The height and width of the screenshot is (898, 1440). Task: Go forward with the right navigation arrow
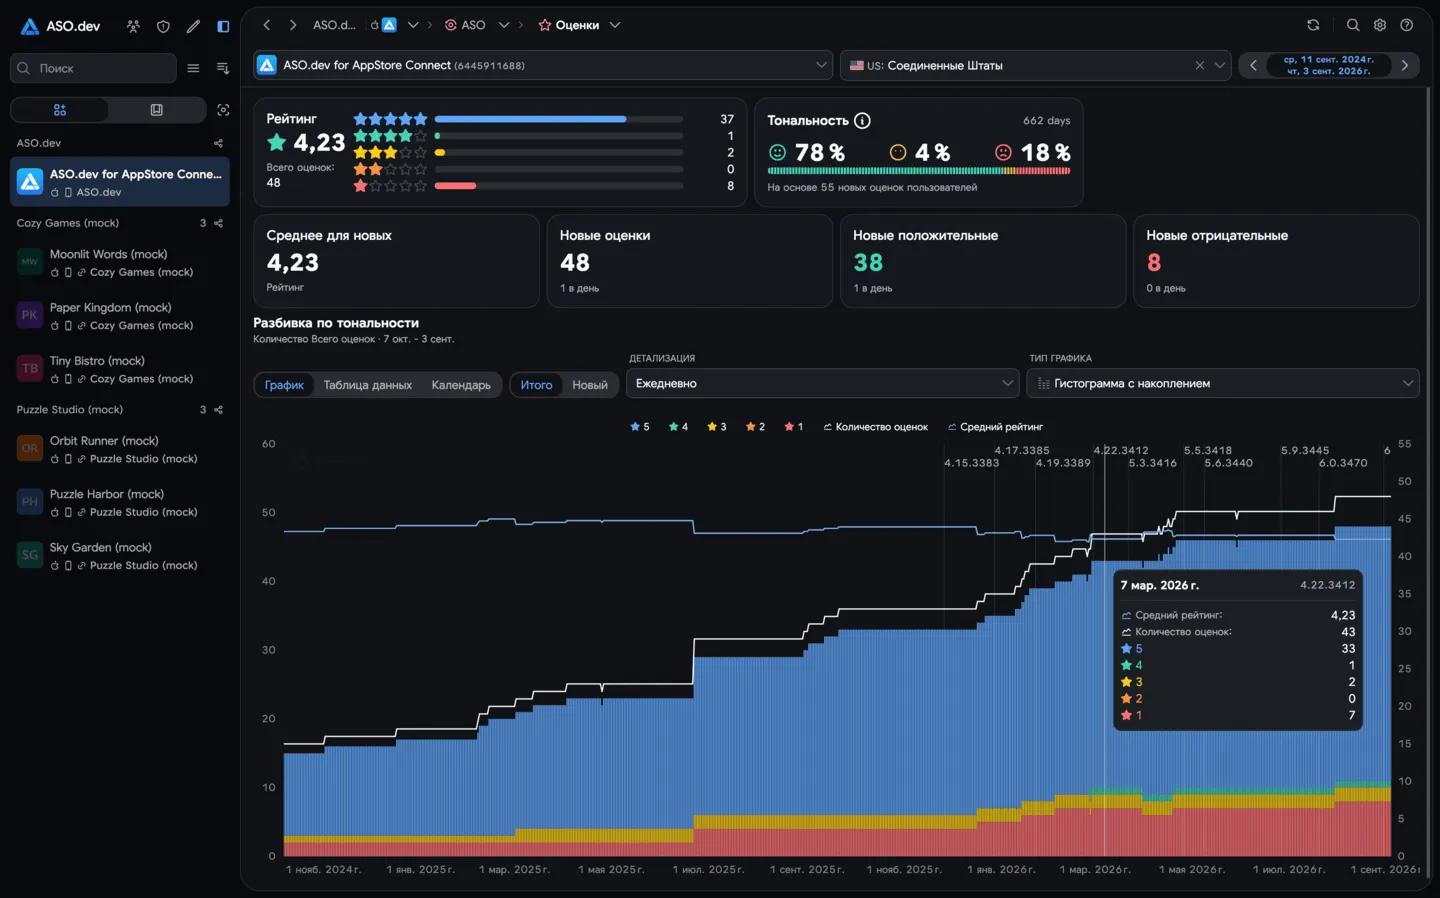coord(293,25)
